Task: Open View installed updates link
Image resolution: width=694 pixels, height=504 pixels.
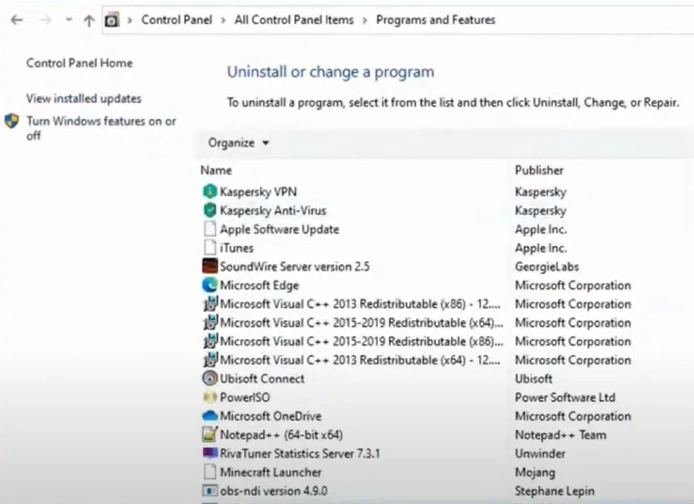Action: [84, 98]
